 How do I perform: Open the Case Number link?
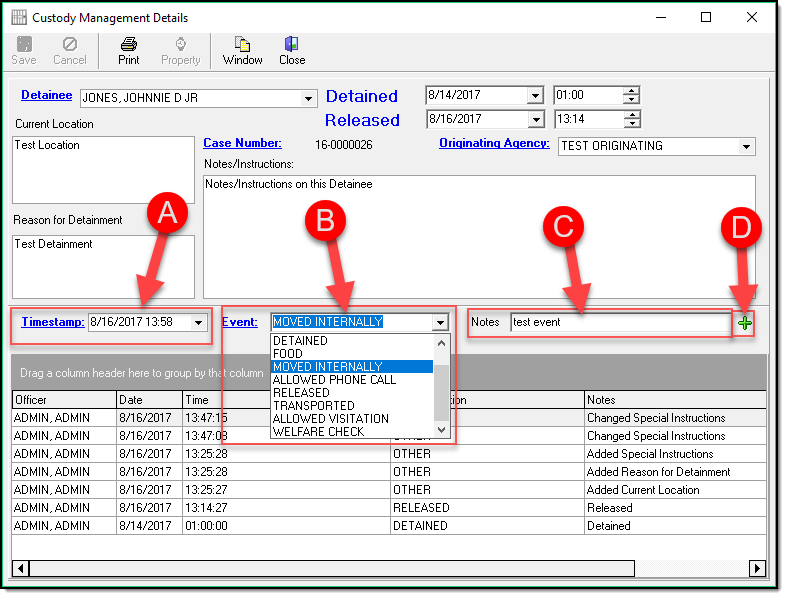click(242, 144)
